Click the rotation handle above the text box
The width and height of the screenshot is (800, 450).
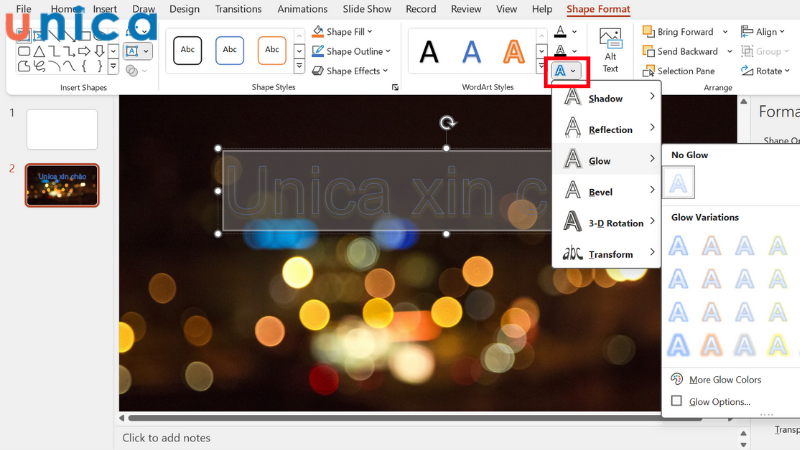[447, 123]
